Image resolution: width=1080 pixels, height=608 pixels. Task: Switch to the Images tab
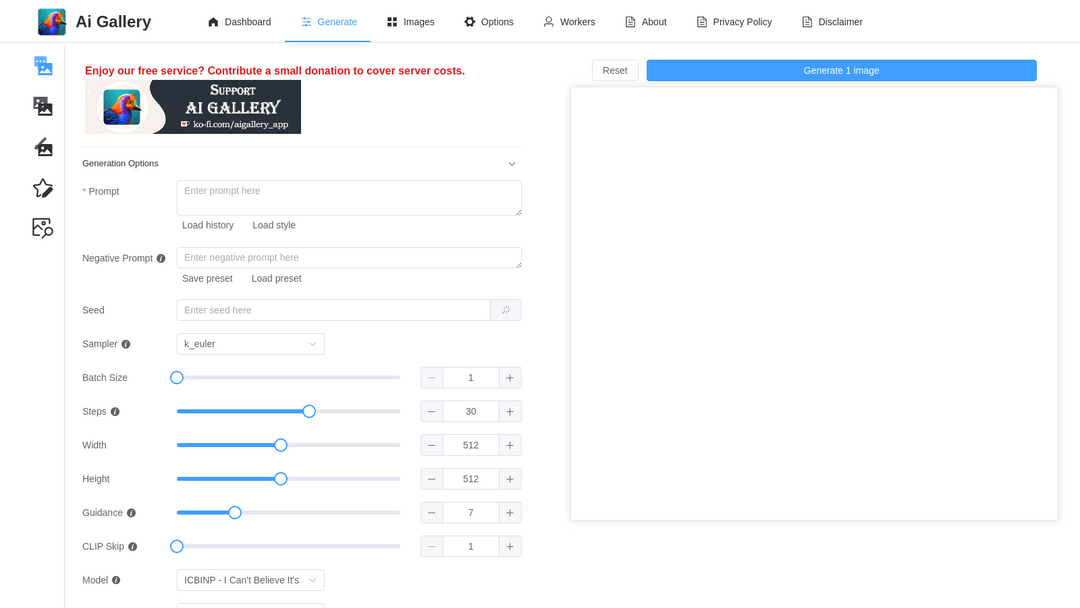[410, 22]
